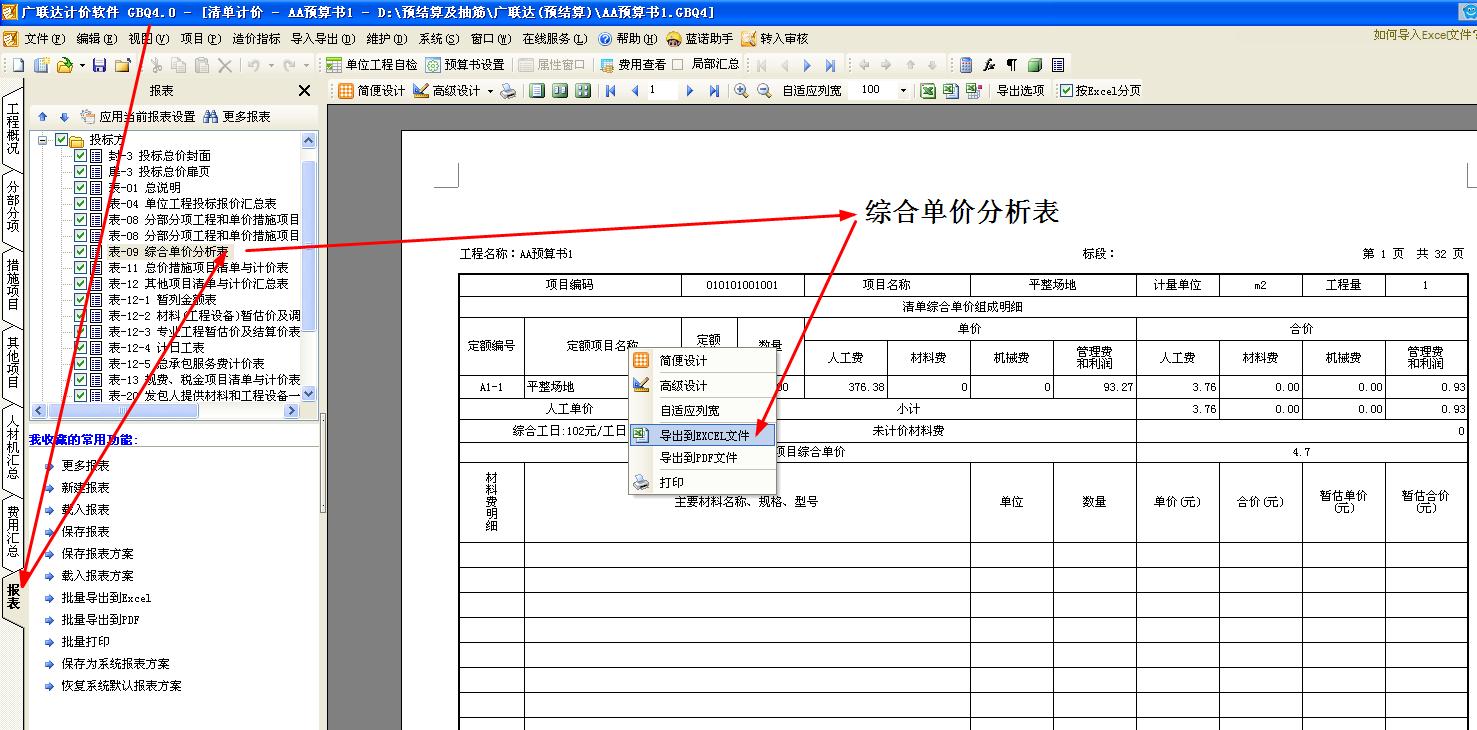
Task: Go to next report page
Action: tap(689, 90)
